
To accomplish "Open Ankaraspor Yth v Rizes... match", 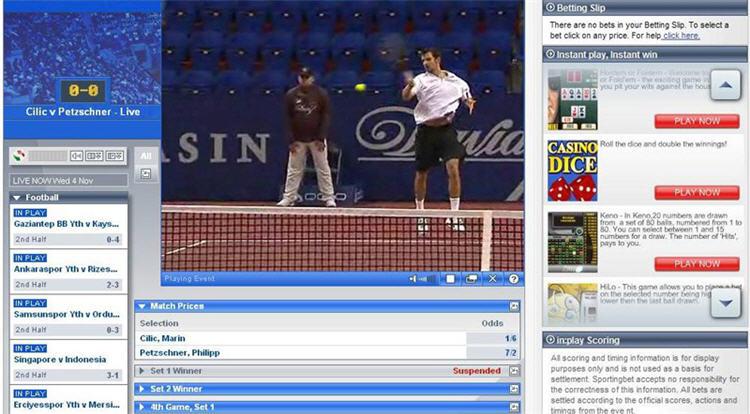I will 66,269.
